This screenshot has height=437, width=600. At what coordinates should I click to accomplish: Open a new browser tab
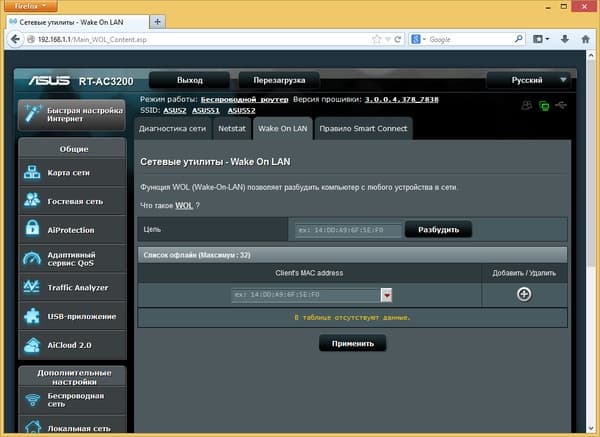157,22
